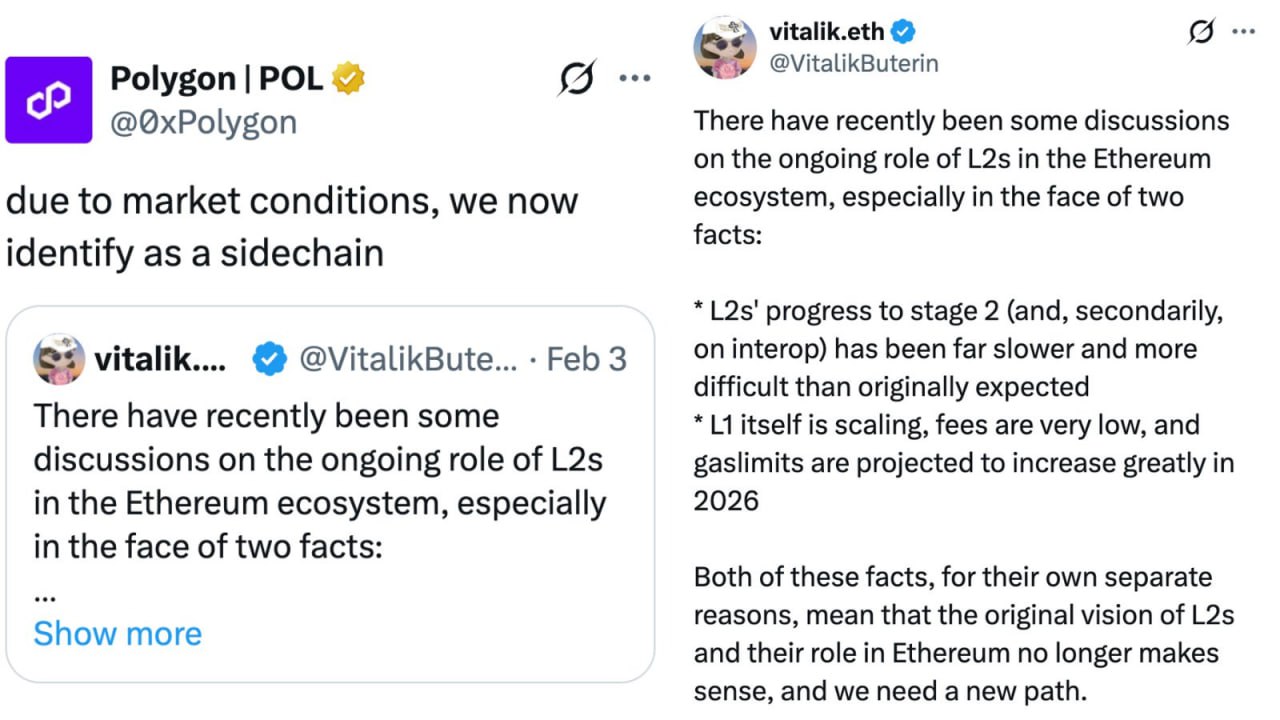
Task: Click the vitalik.eth avatar on the right post
Action: click(724, 47)
